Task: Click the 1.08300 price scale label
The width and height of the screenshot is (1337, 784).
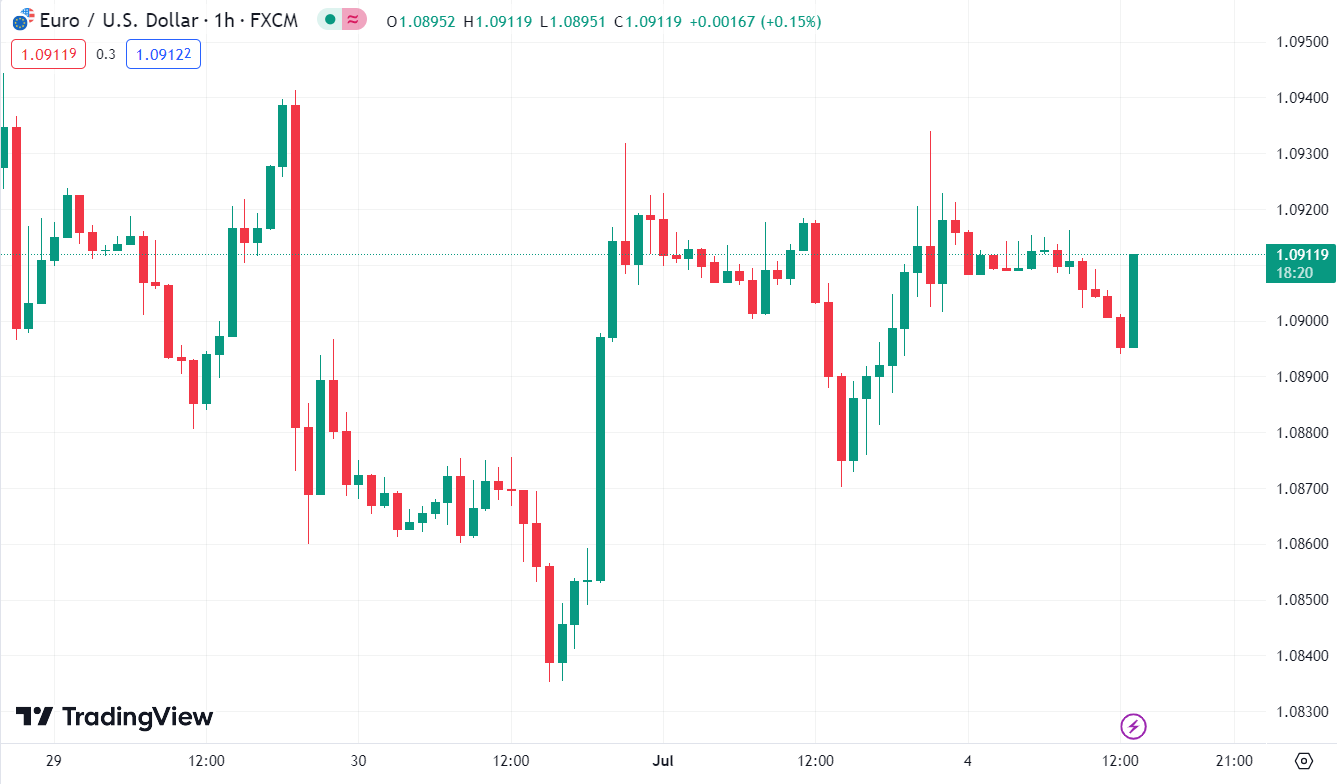Action: [1302, 711]
